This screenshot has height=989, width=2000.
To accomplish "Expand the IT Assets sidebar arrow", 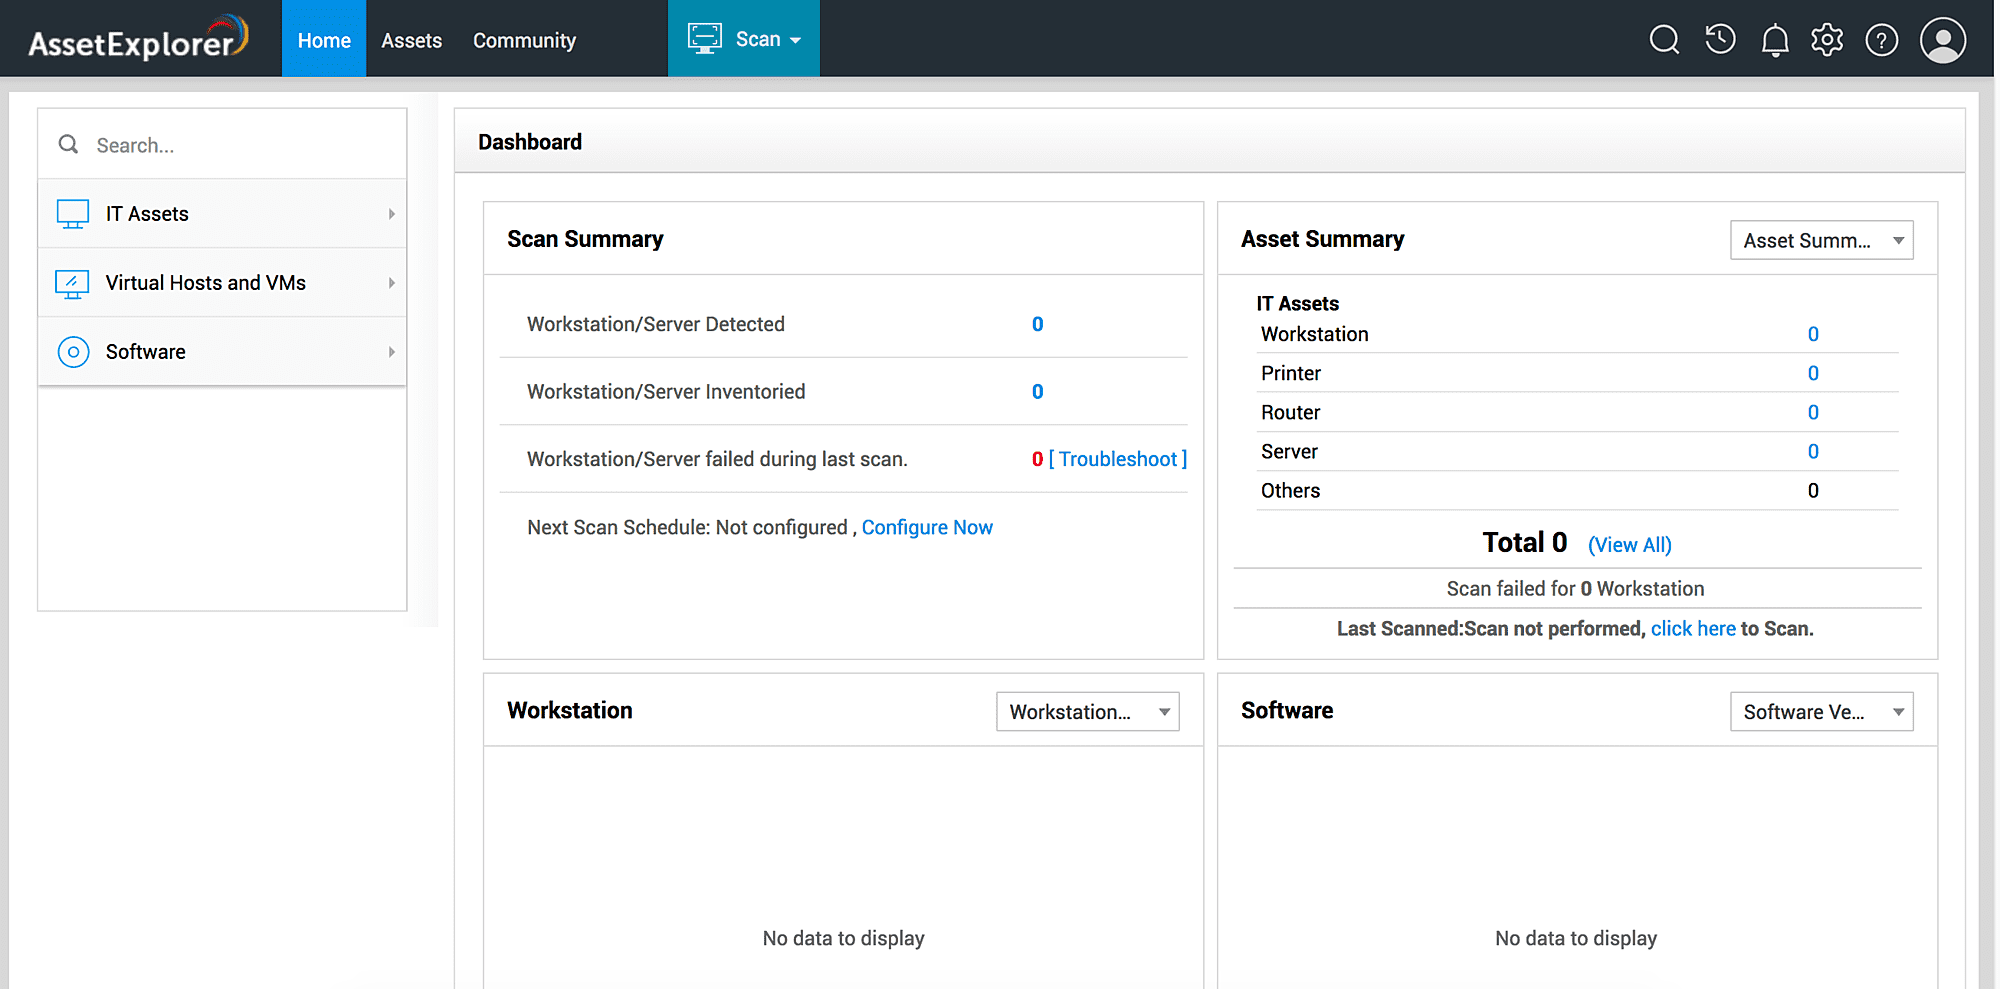I will pyautogui.click(x=391, y=214).
